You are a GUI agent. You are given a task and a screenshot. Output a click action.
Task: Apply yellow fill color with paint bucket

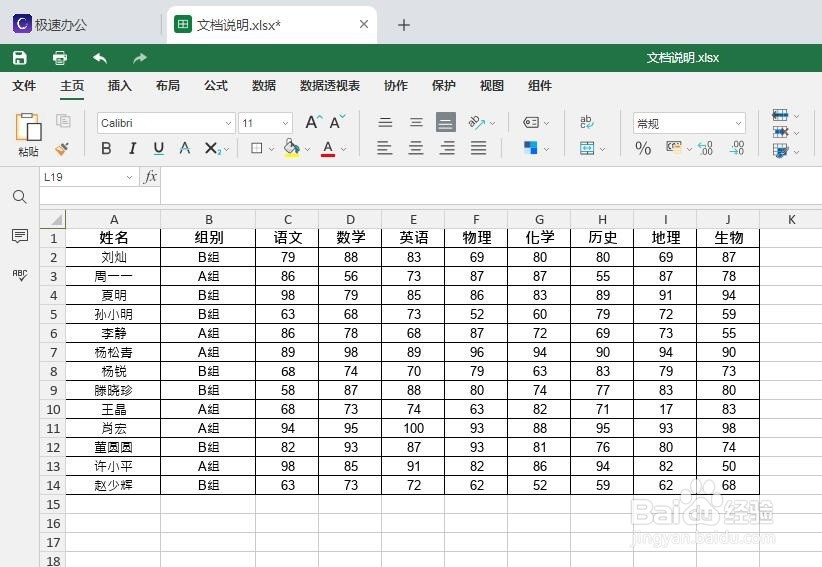[x=291, y=148]
